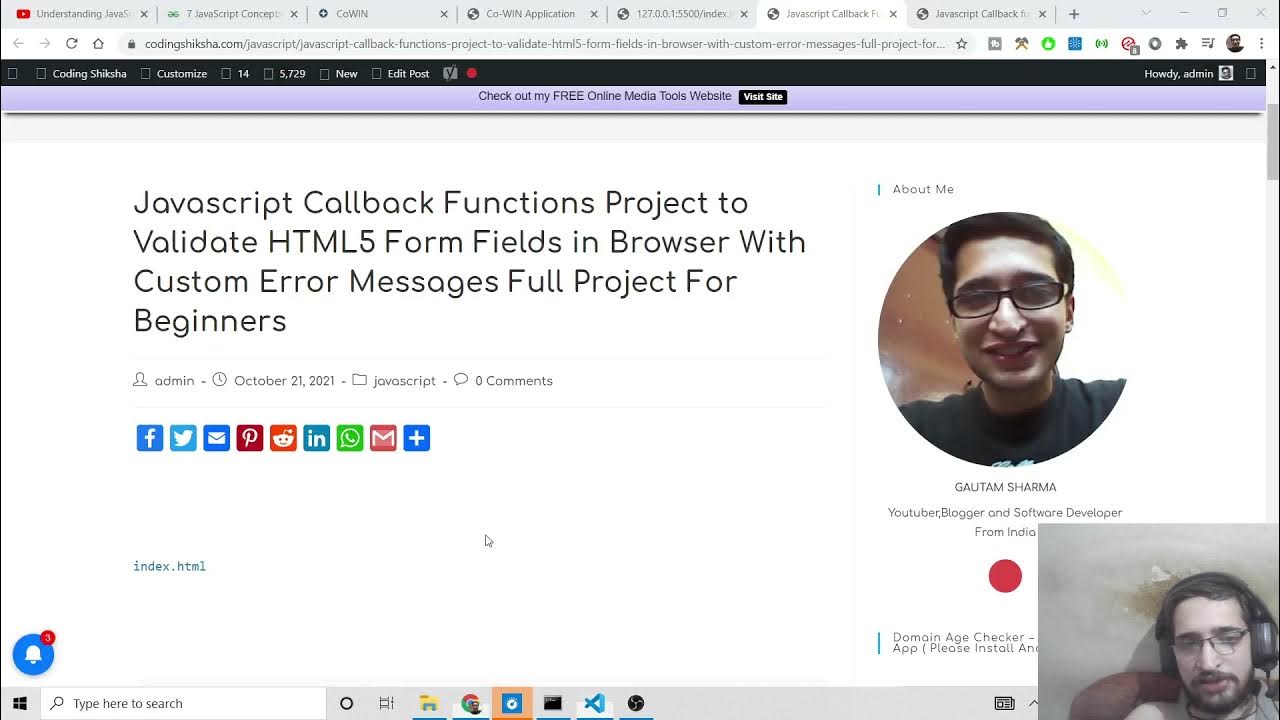This screenshot has width=1280, height=720.
Task: Pin the post using Pinterest icon
Action: pos(250,438)
